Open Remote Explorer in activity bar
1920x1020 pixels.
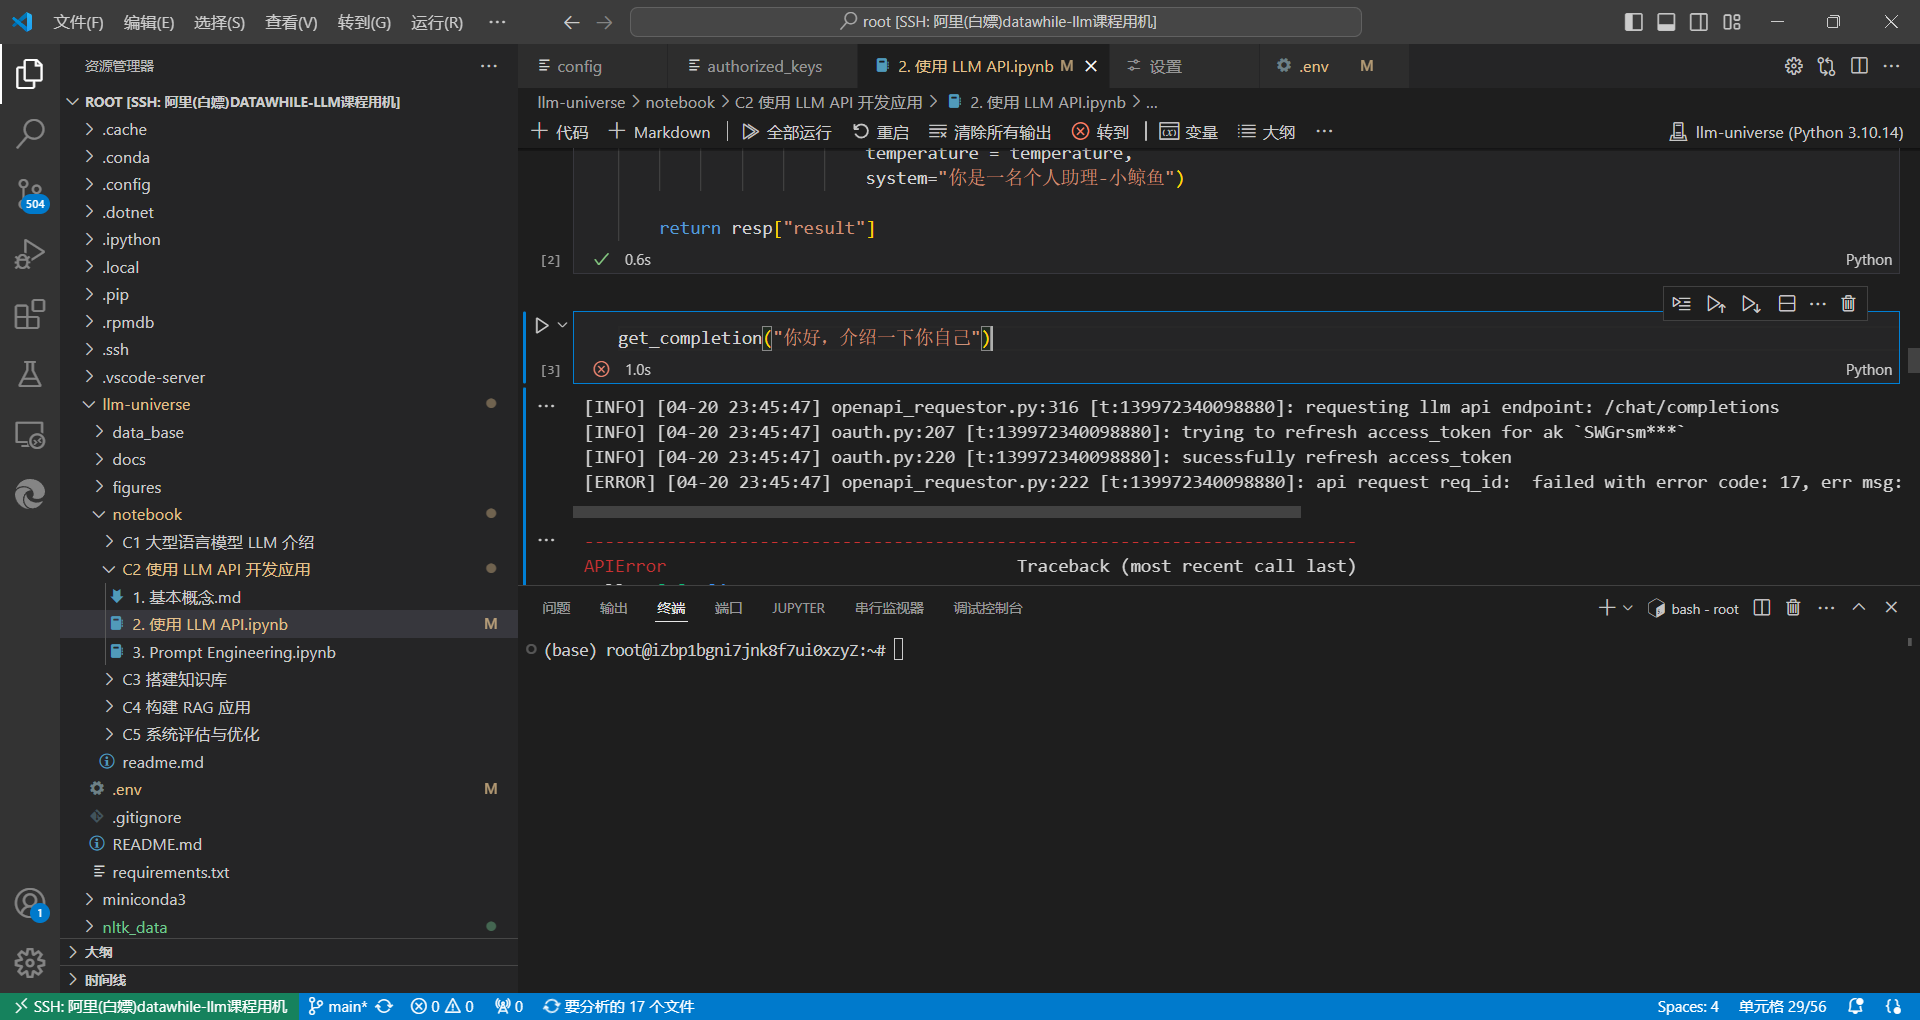(30, 435)
